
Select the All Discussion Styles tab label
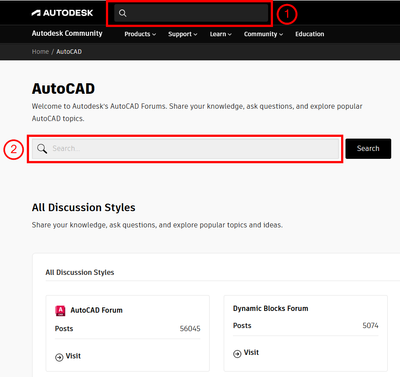coord(80,272)
